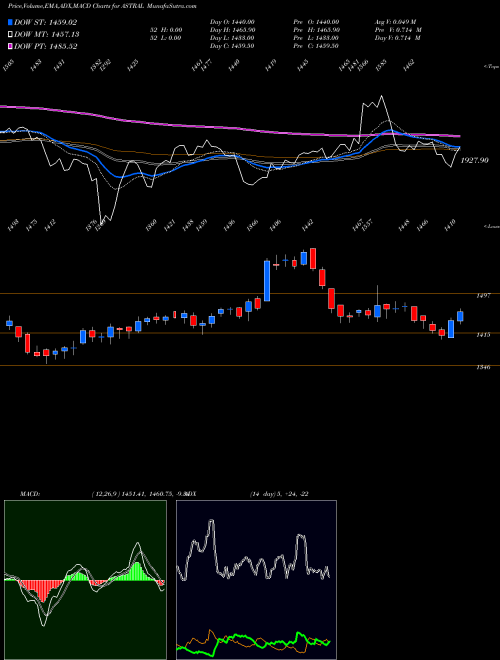
Task: Click the 1497 resistance level label
Action: click(484, 296)
